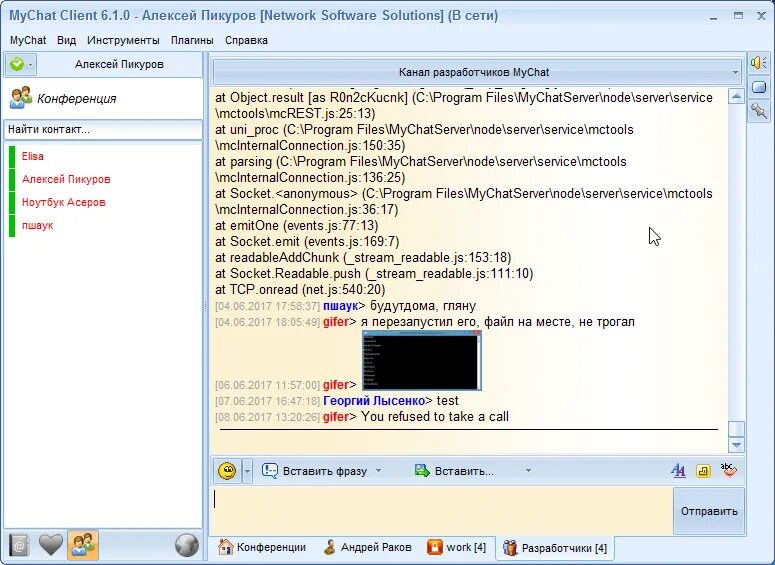
Task: Open the MyChat menu
Action: (28, 40)
